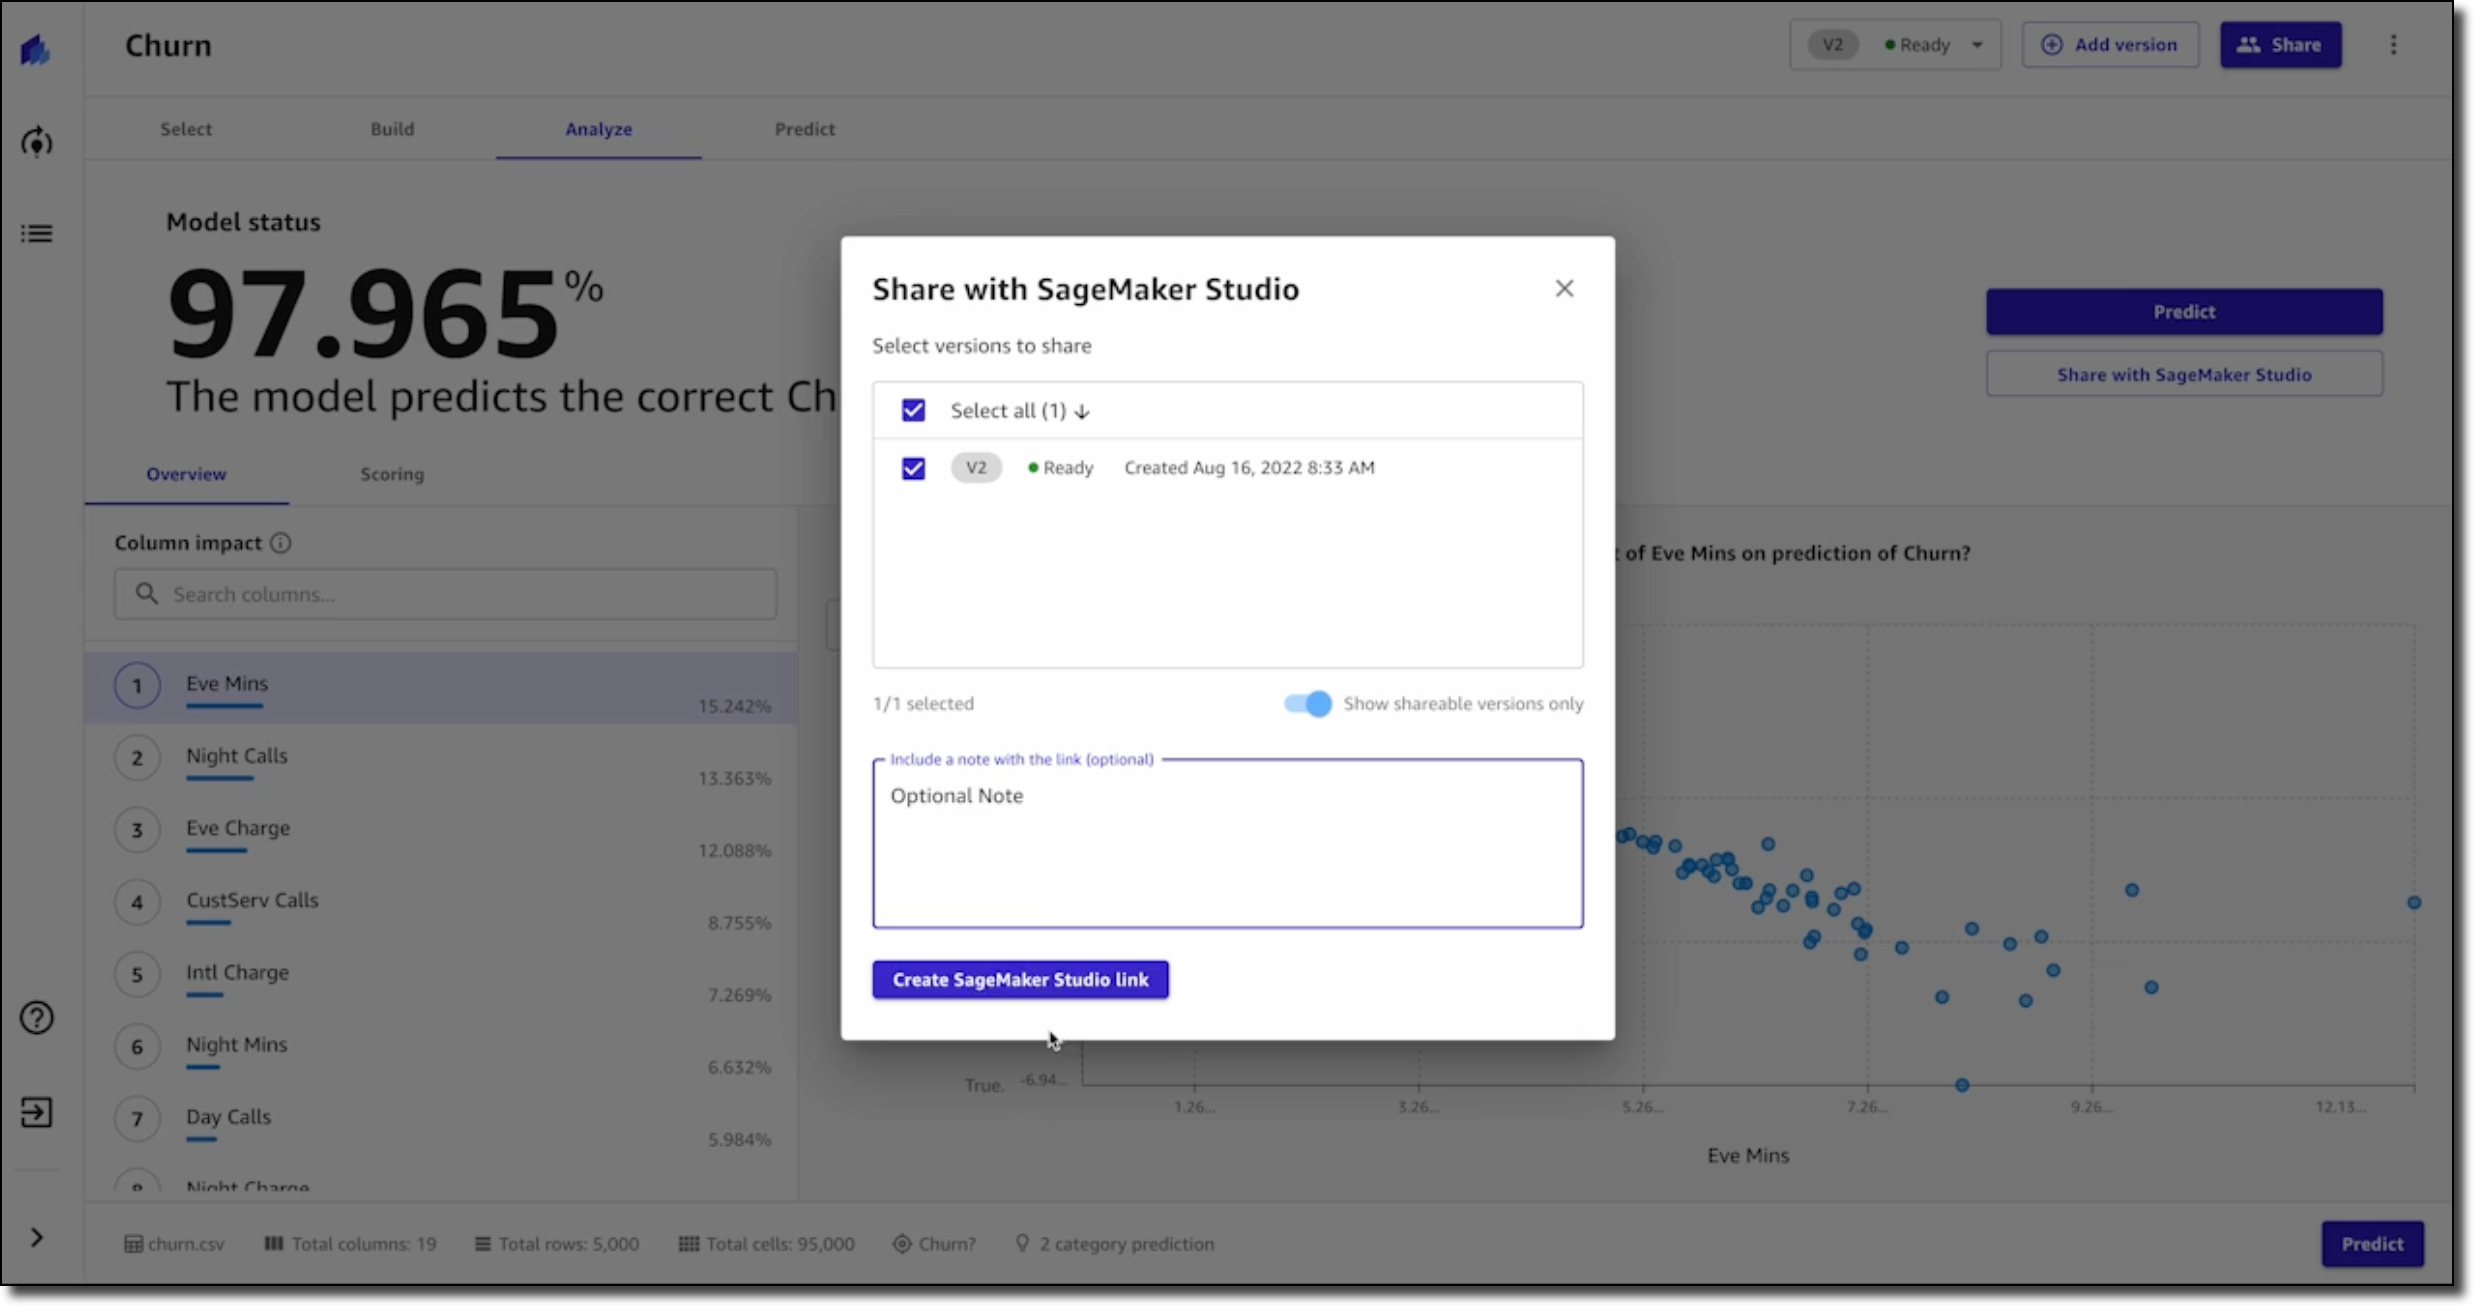Click the SageMaker Canvas logo icon
Screen dimensions: 2474x1306
36,49
